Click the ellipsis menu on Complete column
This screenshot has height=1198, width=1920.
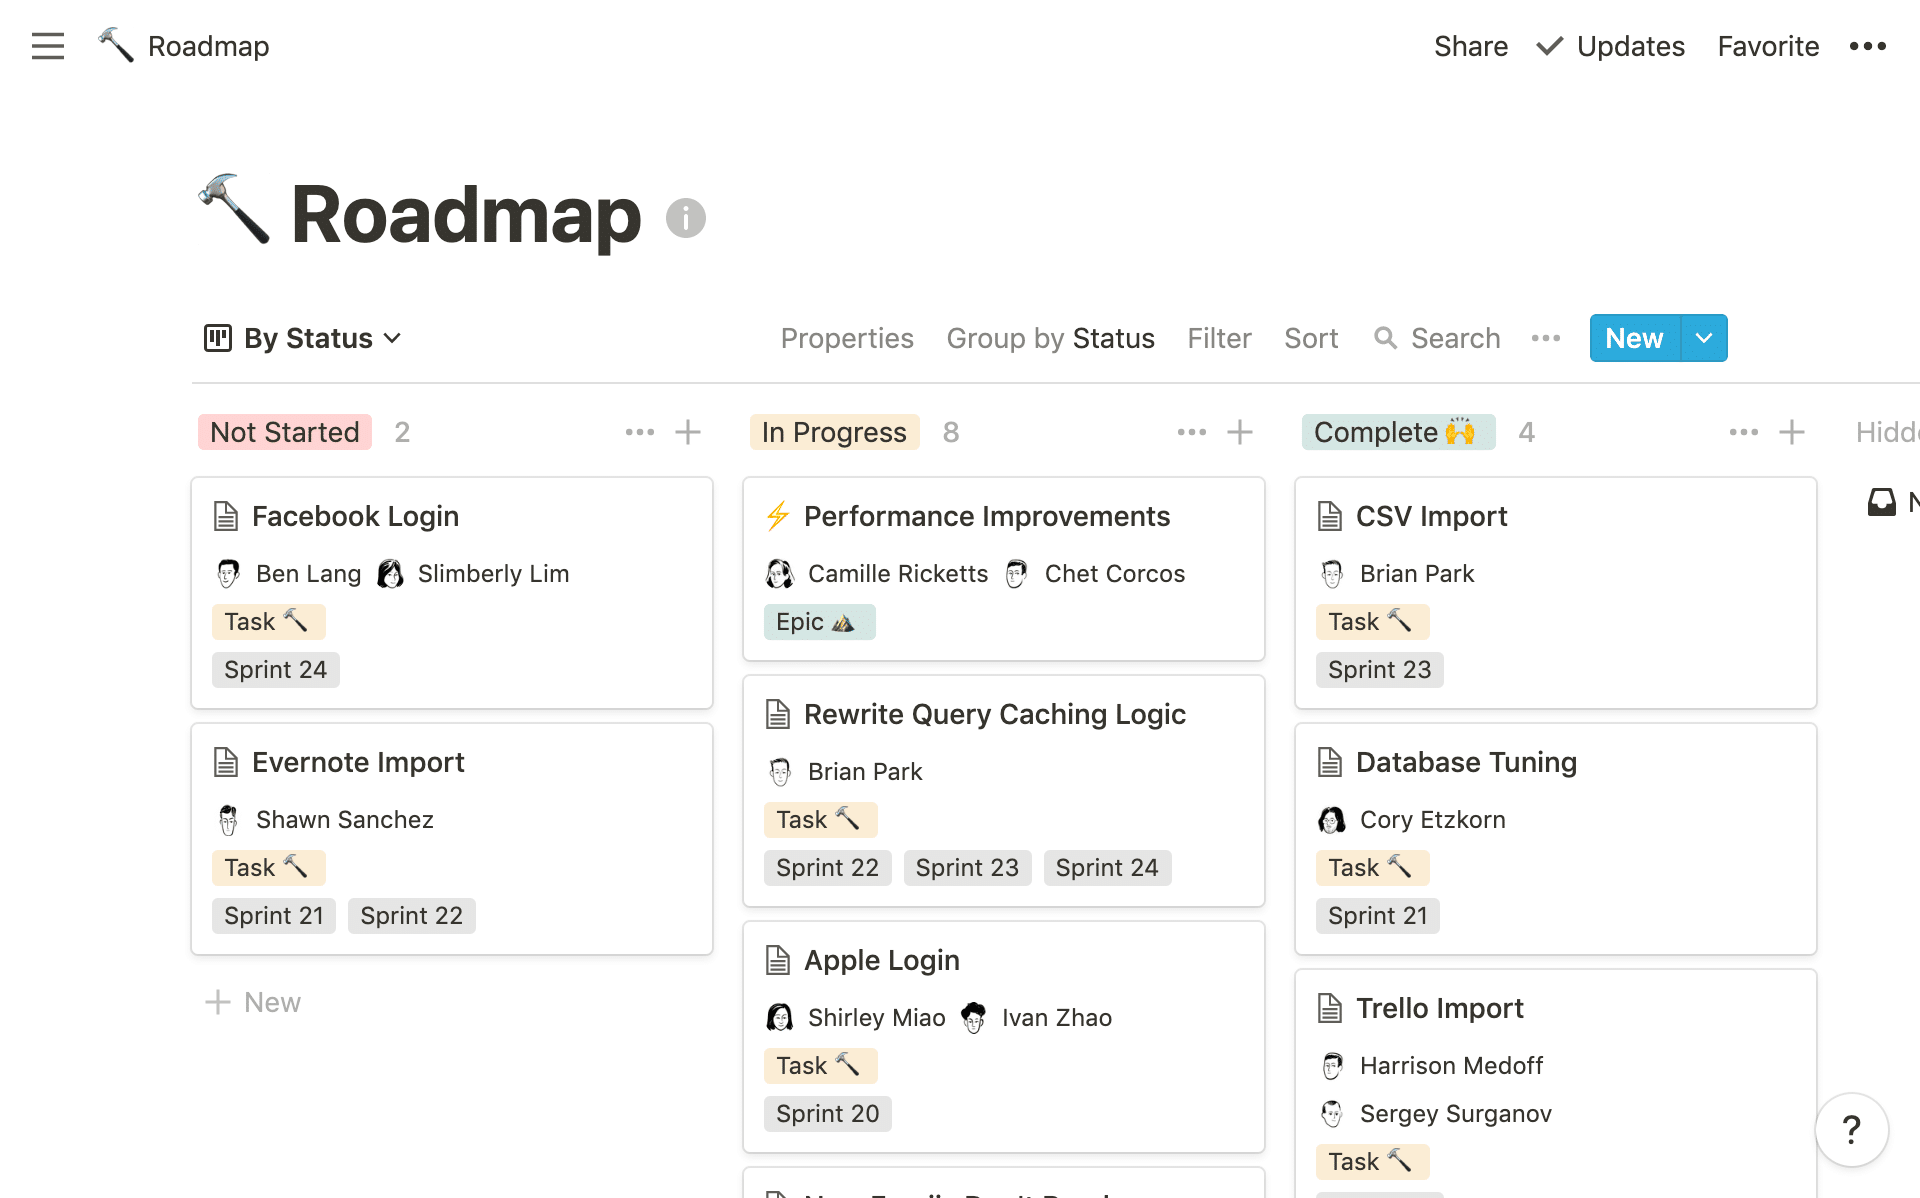click(x=1741, y=432)
